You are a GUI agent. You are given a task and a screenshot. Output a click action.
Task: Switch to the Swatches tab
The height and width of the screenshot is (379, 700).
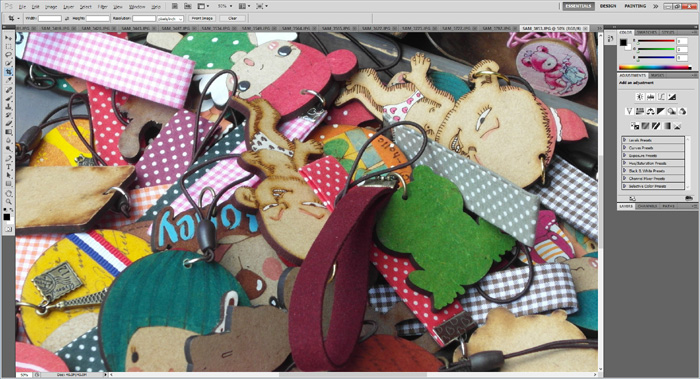pos(647,33)
